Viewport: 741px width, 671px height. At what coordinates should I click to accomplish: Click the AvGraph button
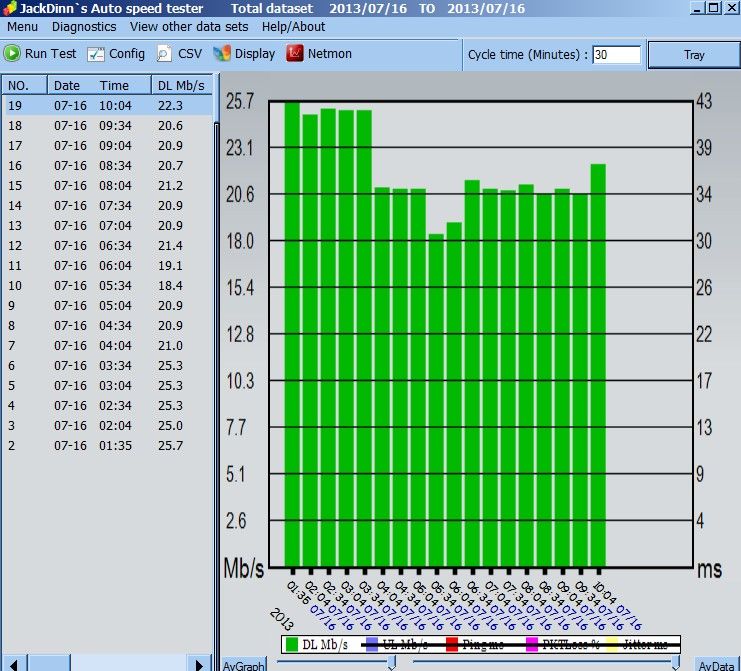click(244, 664)
